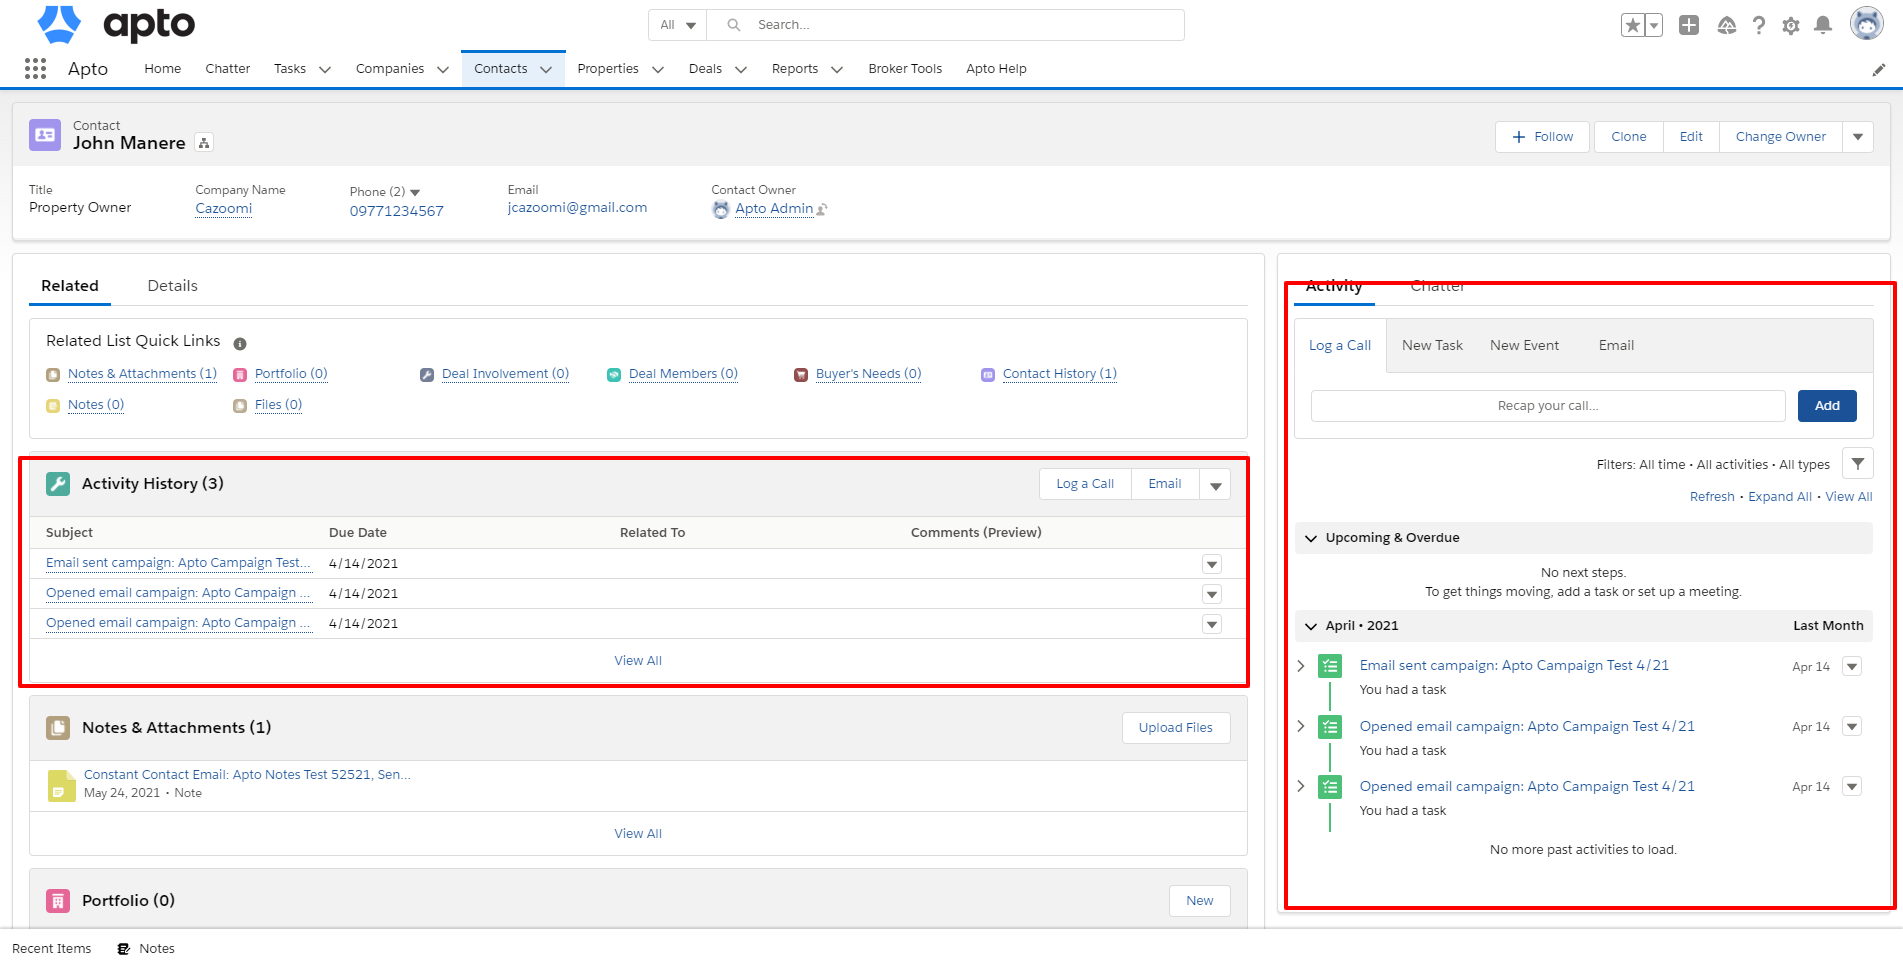Click the Follow button

point(1542,137)
